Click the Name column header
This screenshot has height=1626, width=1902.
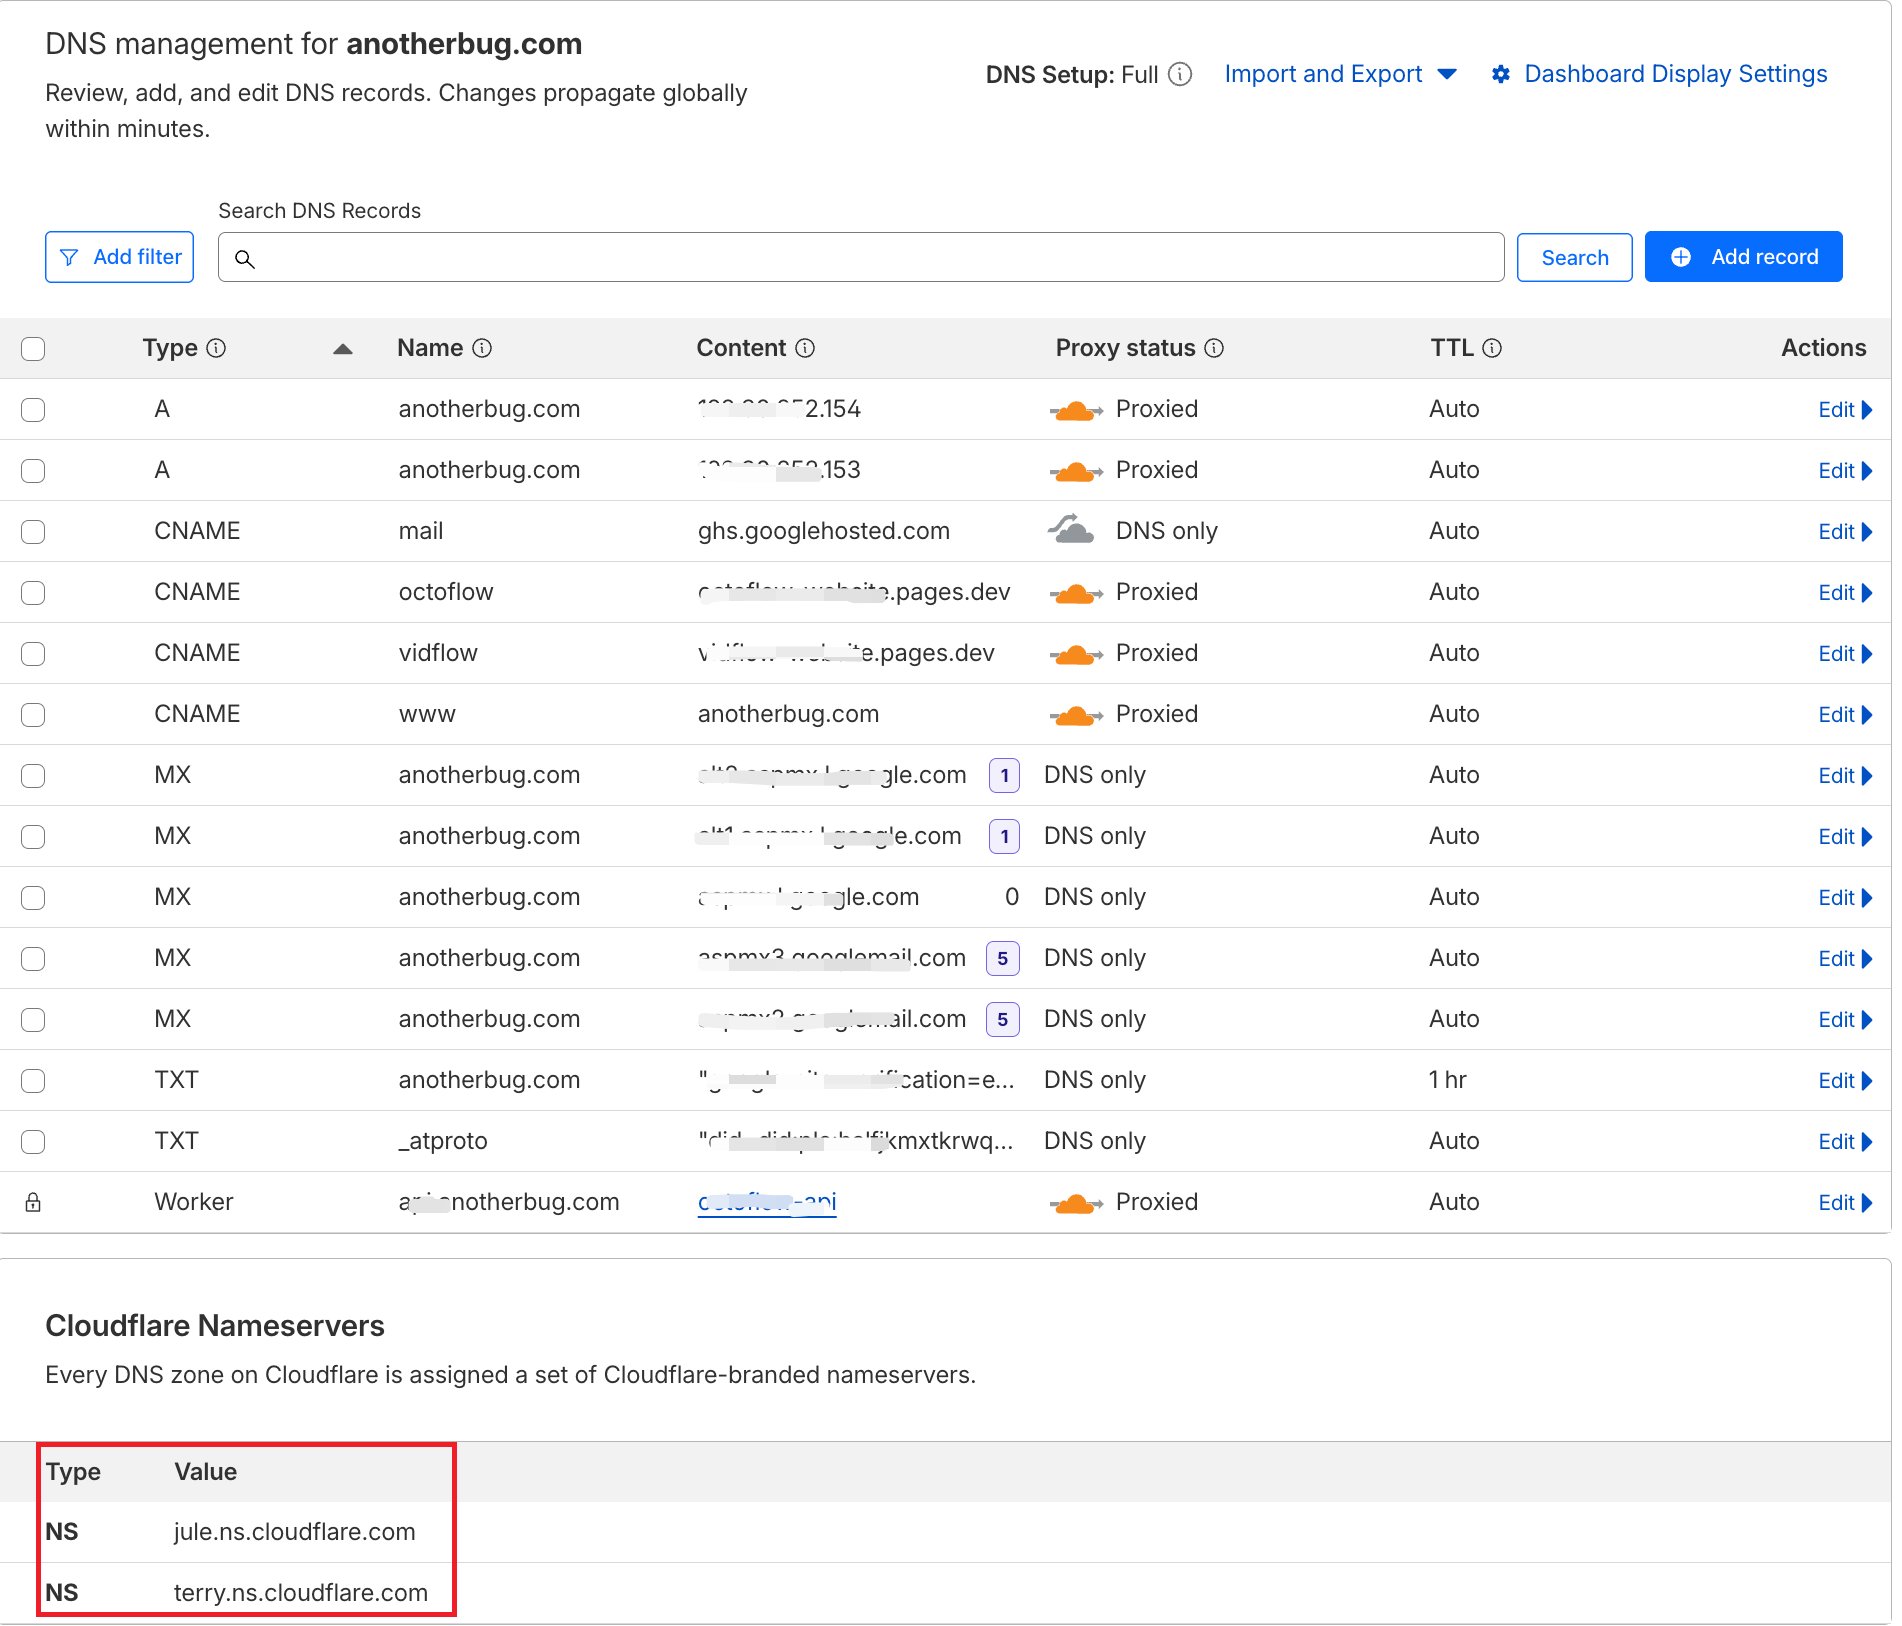coord(430,348)
